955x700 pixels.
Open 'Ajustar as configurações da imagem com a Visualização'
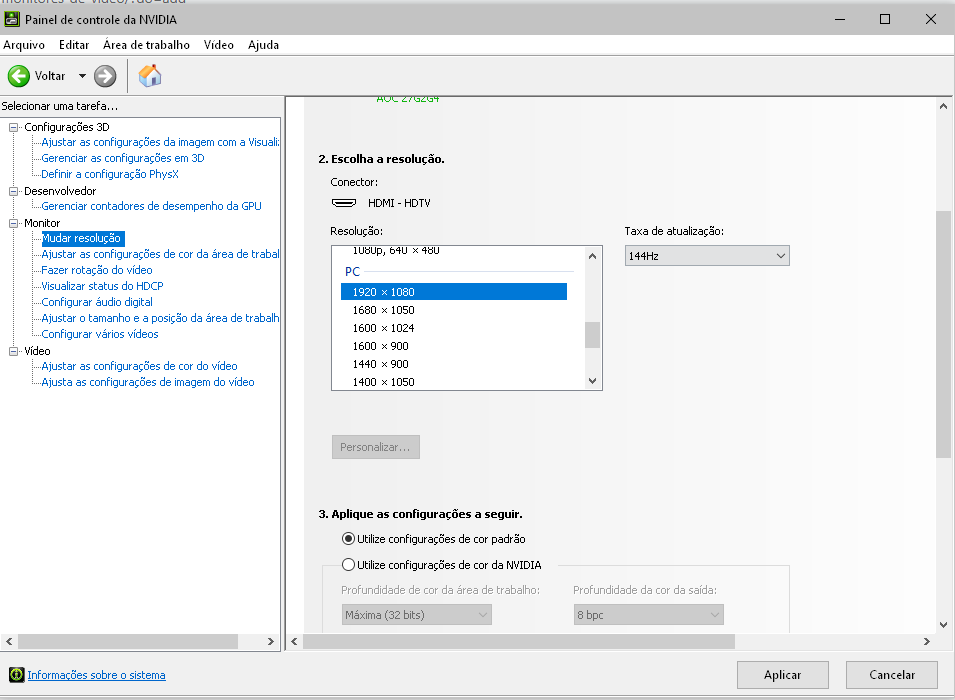[160, 142]
